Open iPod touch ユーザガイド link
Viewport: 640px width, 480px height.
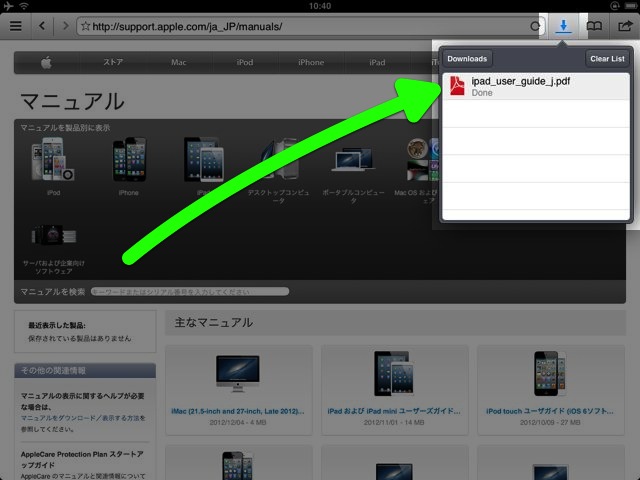pos(550,411)
